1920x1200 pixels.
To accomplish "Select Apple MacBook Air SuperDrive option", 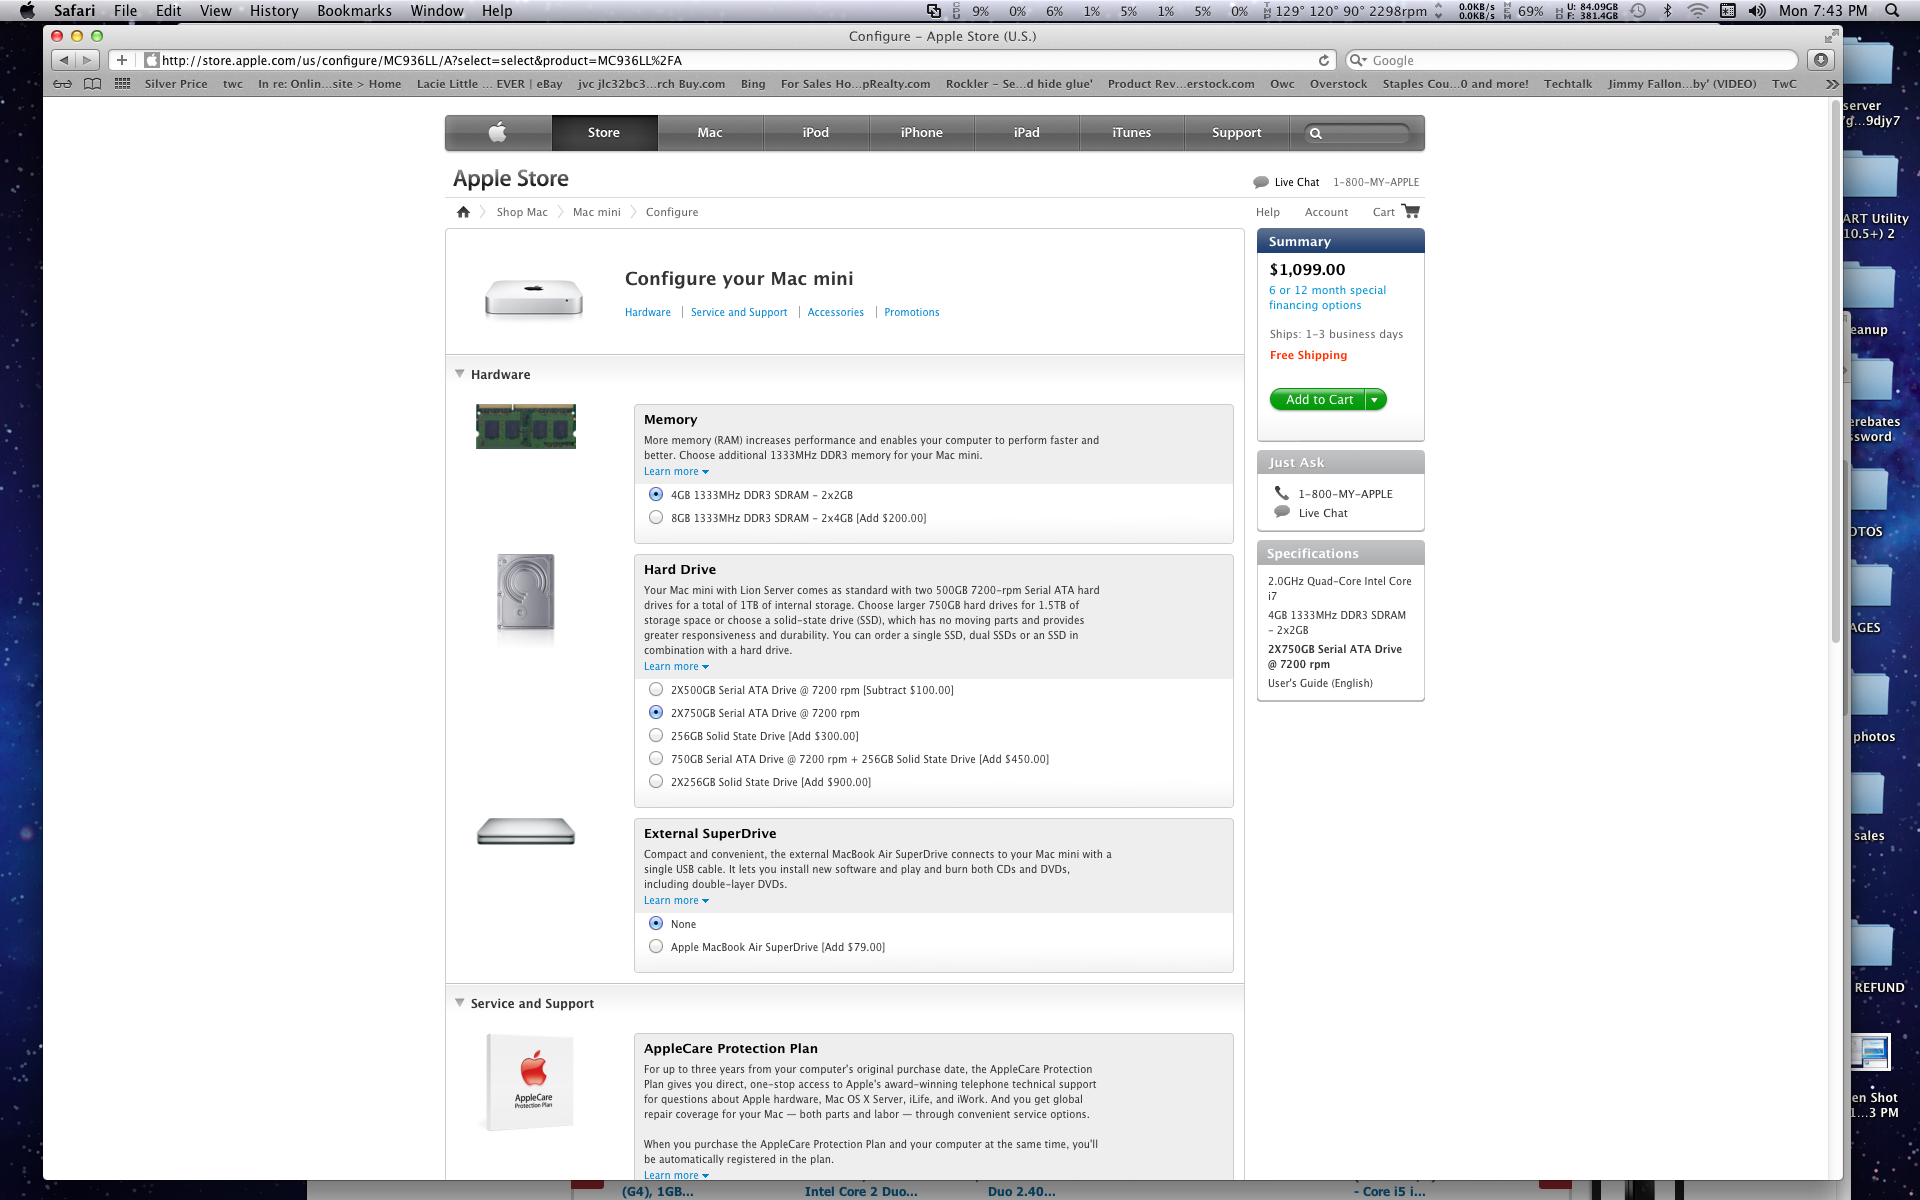I will pos(656,946).
